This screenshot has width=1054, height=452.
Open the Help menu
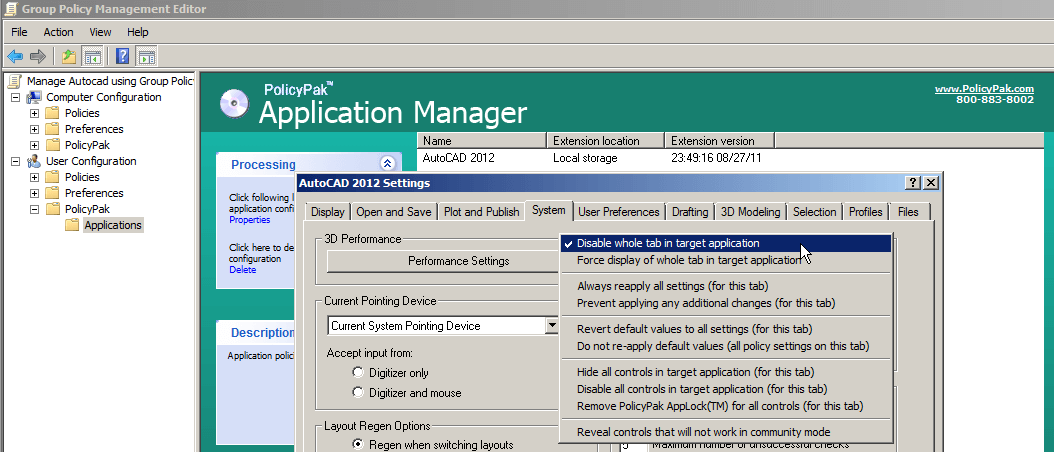pos(137,32)
